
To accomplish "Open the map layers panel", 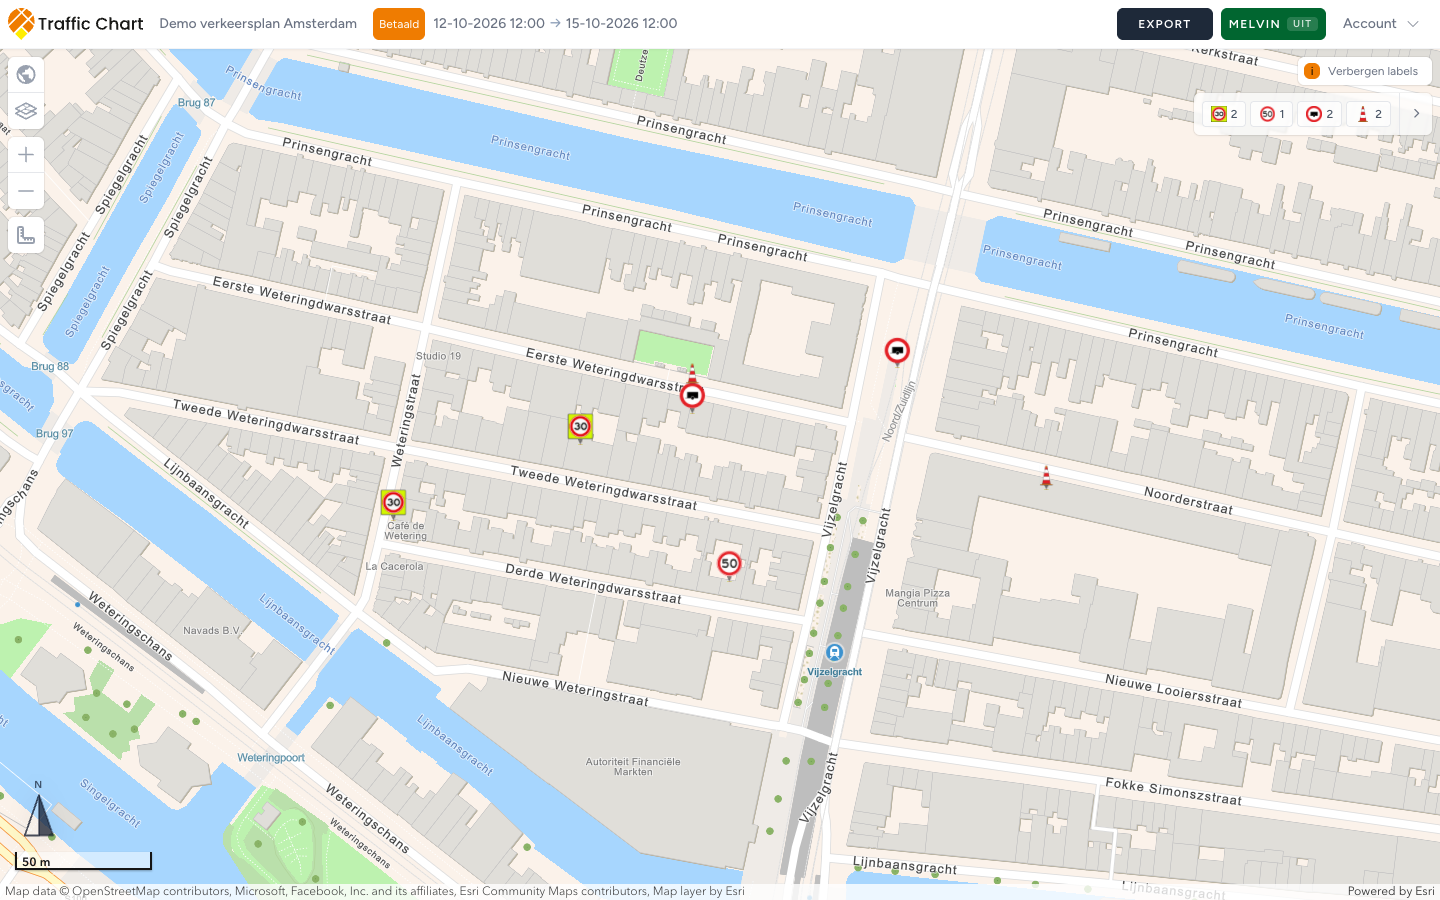I will tap(26, 111).
